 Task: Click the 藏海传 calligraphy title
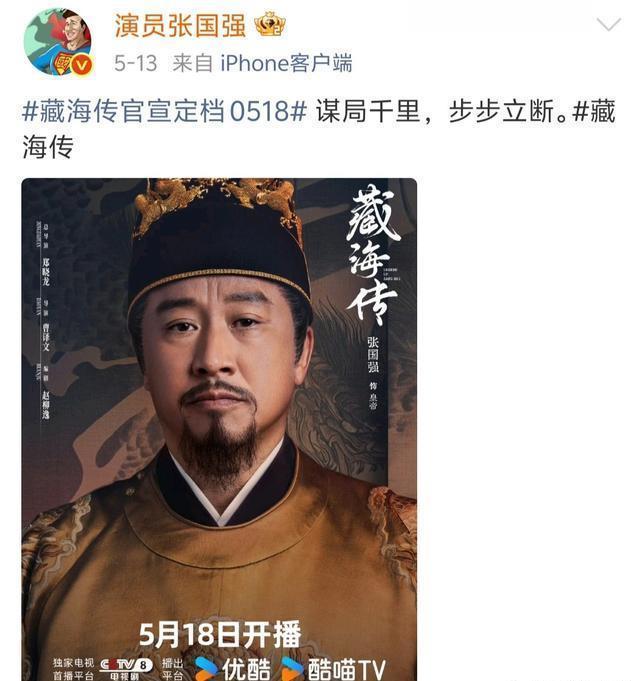(x=373, y=255)
